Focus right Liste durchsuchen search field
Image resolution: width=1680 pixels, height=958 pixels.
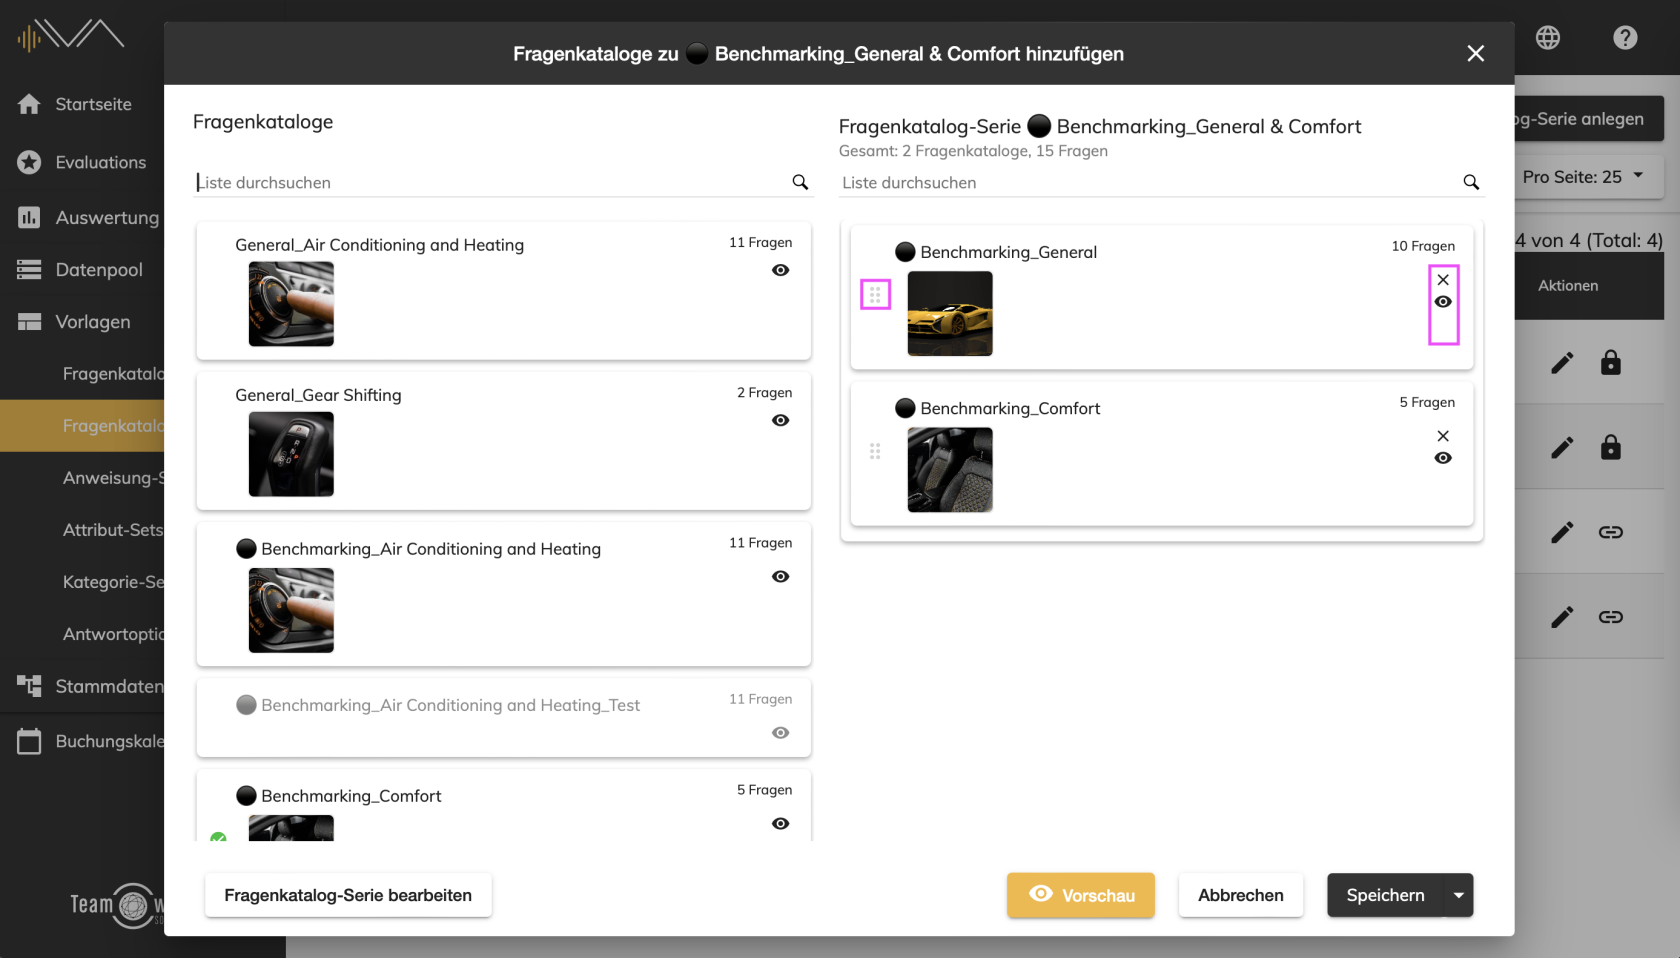click(x=1150, y=182)
